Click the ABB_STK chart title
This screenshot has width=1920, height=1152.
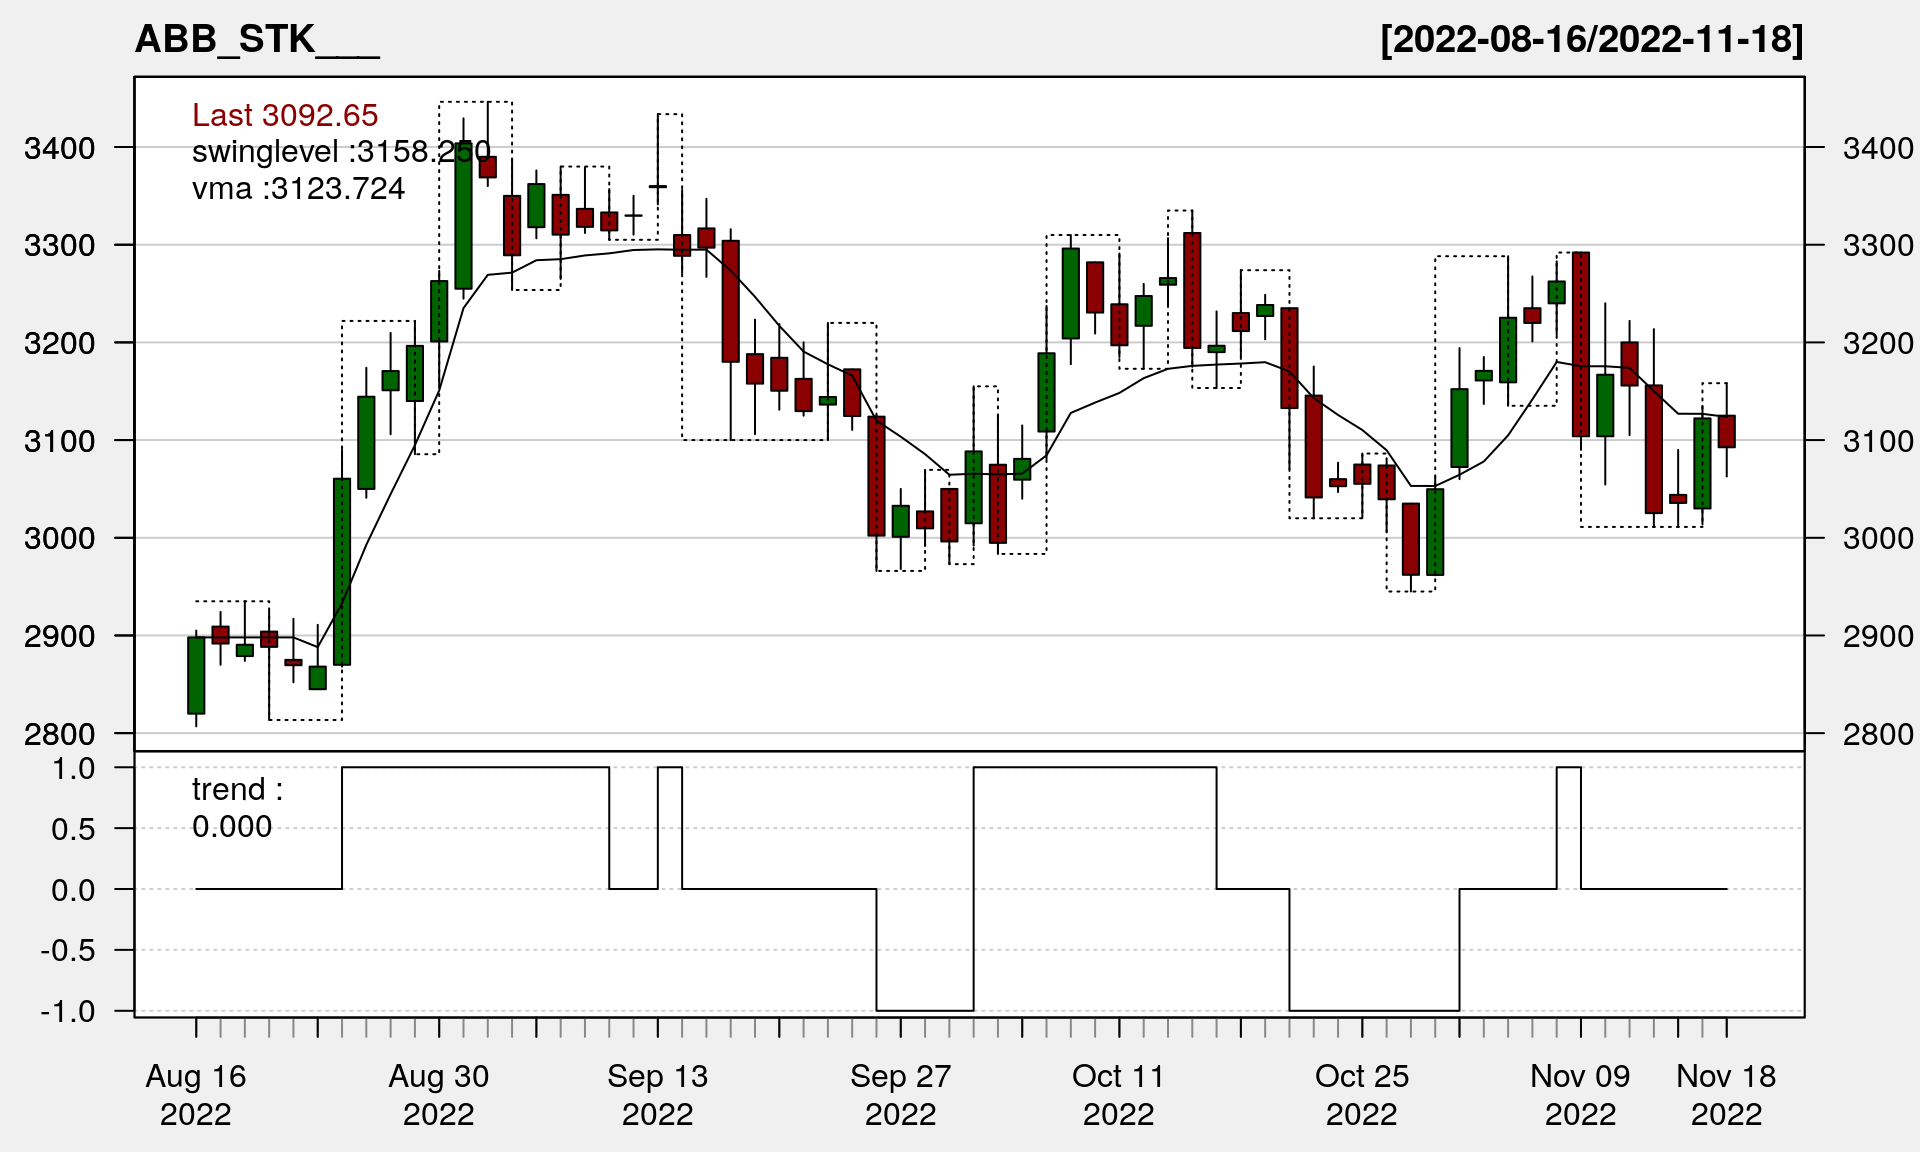click(x=256, y=40)
